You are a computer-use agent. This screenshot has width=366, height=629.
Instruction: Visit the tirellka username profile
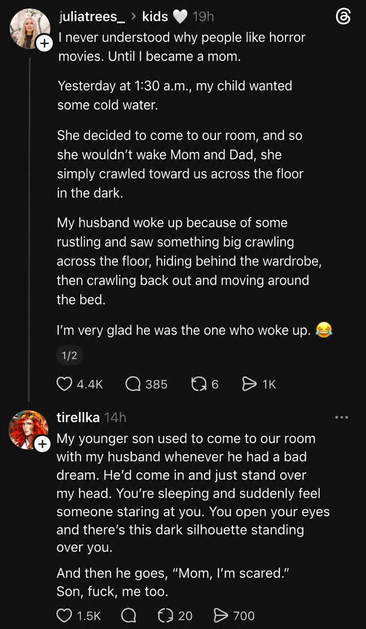click(78, 417)
